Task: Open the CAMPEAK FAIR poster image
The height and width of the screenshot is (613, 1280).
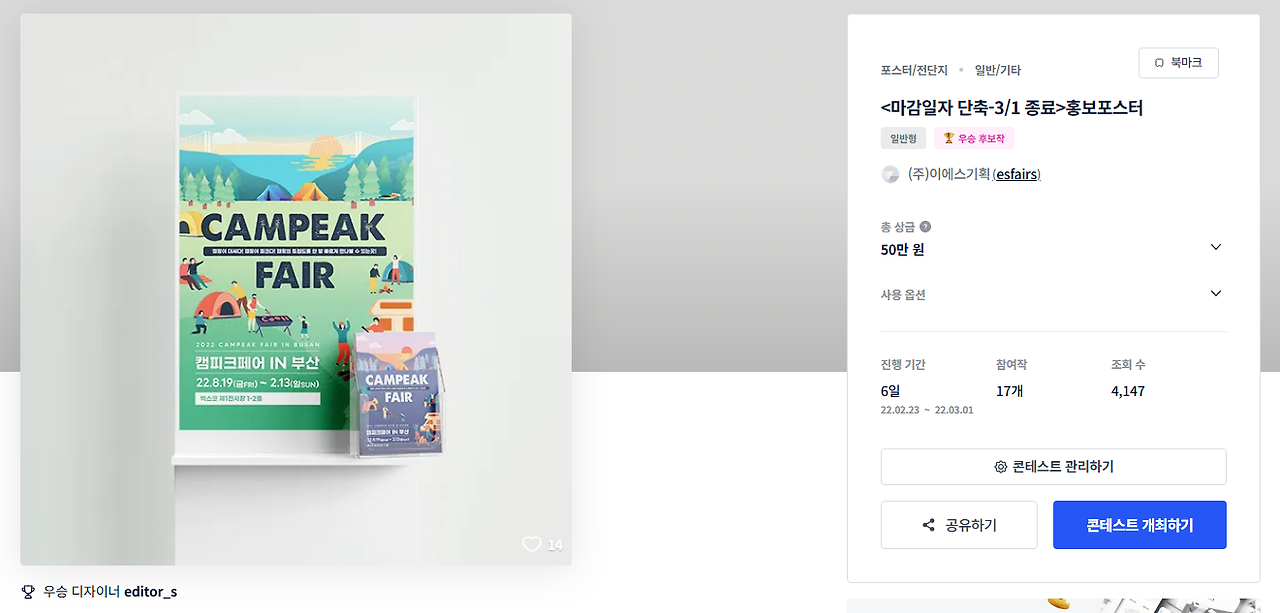Action: [x=296, y=289]
